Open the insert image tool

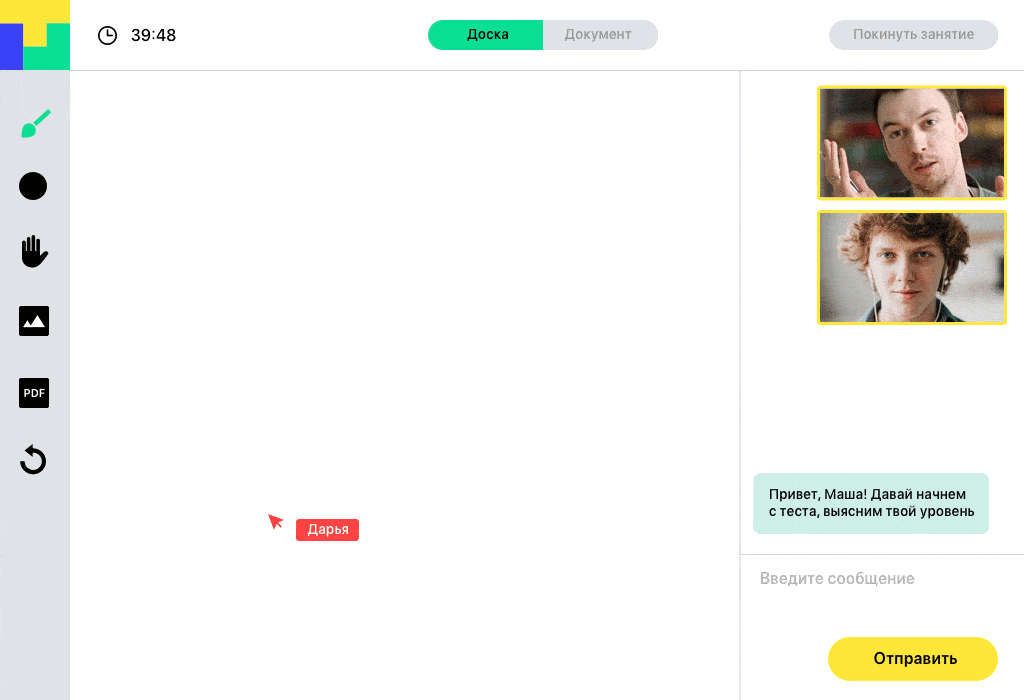point(34,321)
